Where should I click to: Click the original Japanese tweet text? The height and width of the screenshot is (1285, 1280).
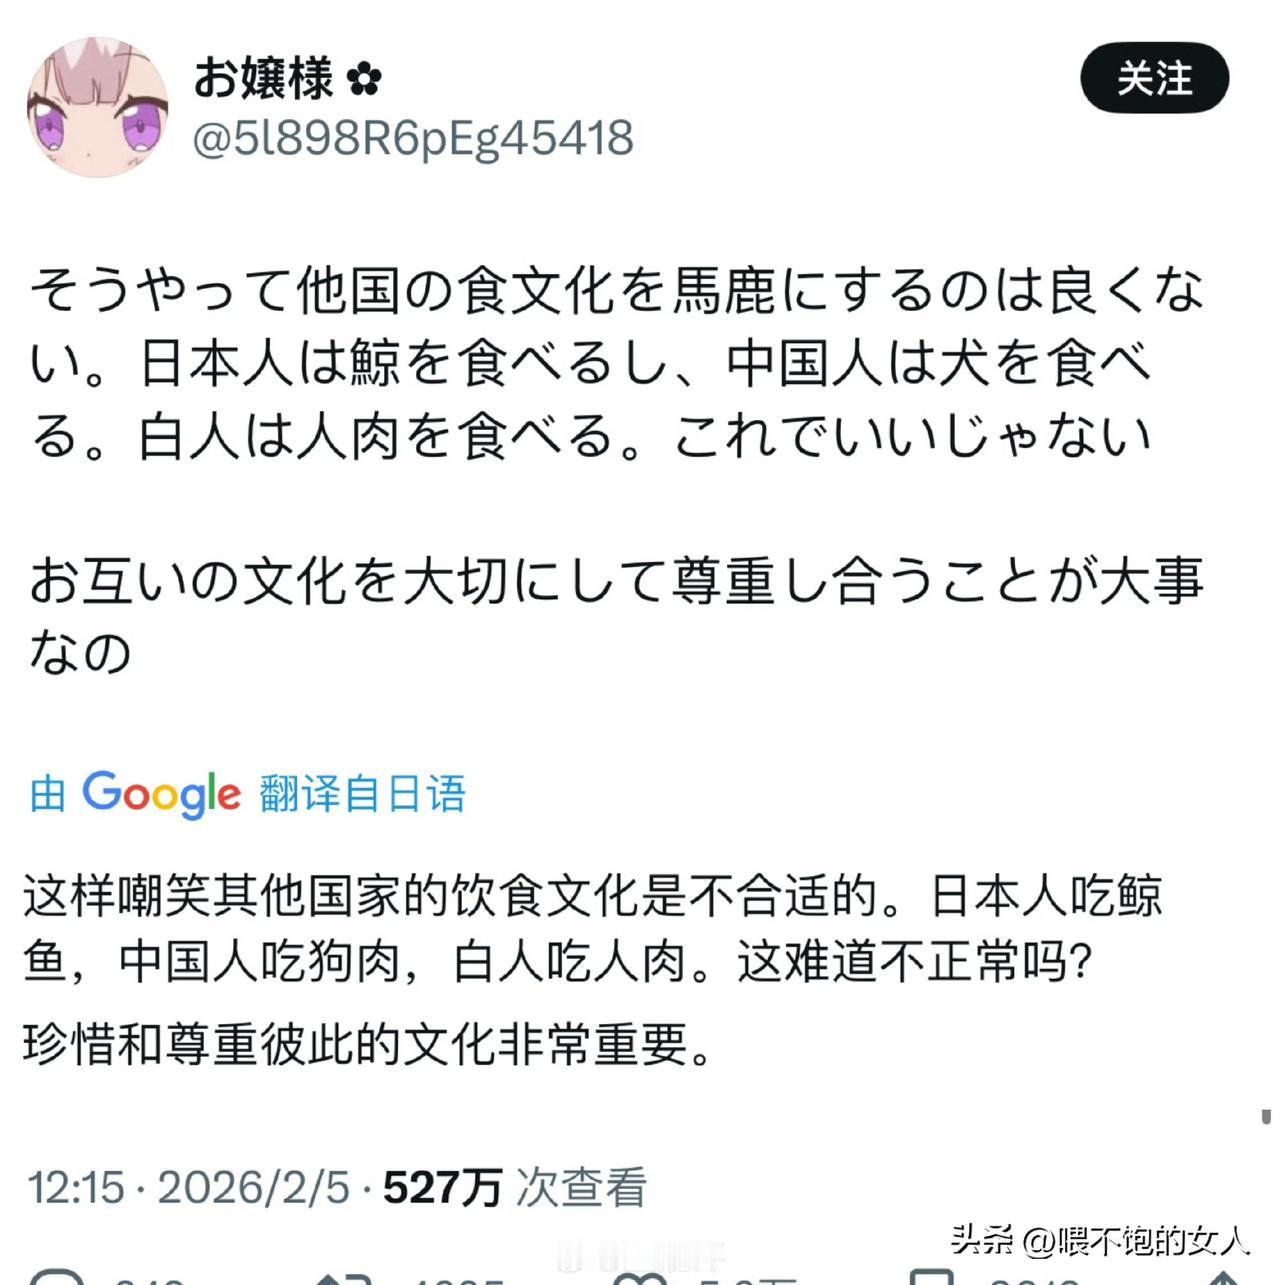617,471
